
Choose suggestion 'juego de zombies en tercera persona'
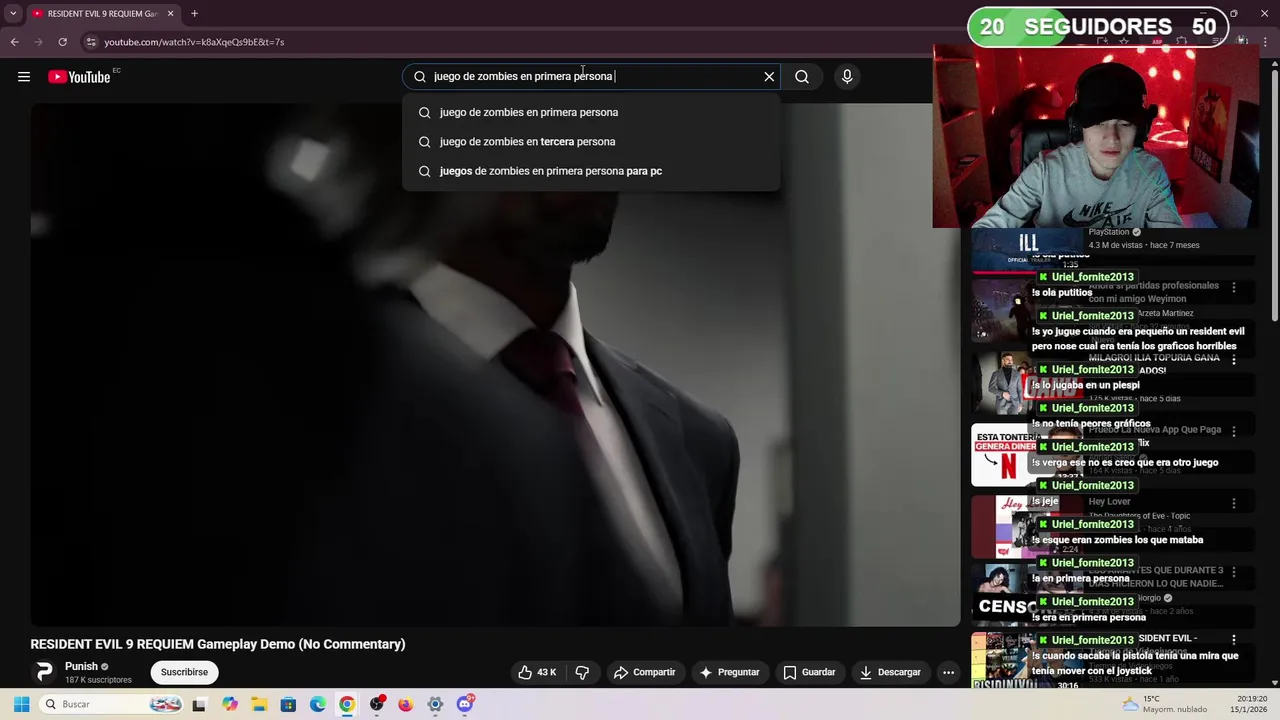pyautogui.click(x=591, y=142)
